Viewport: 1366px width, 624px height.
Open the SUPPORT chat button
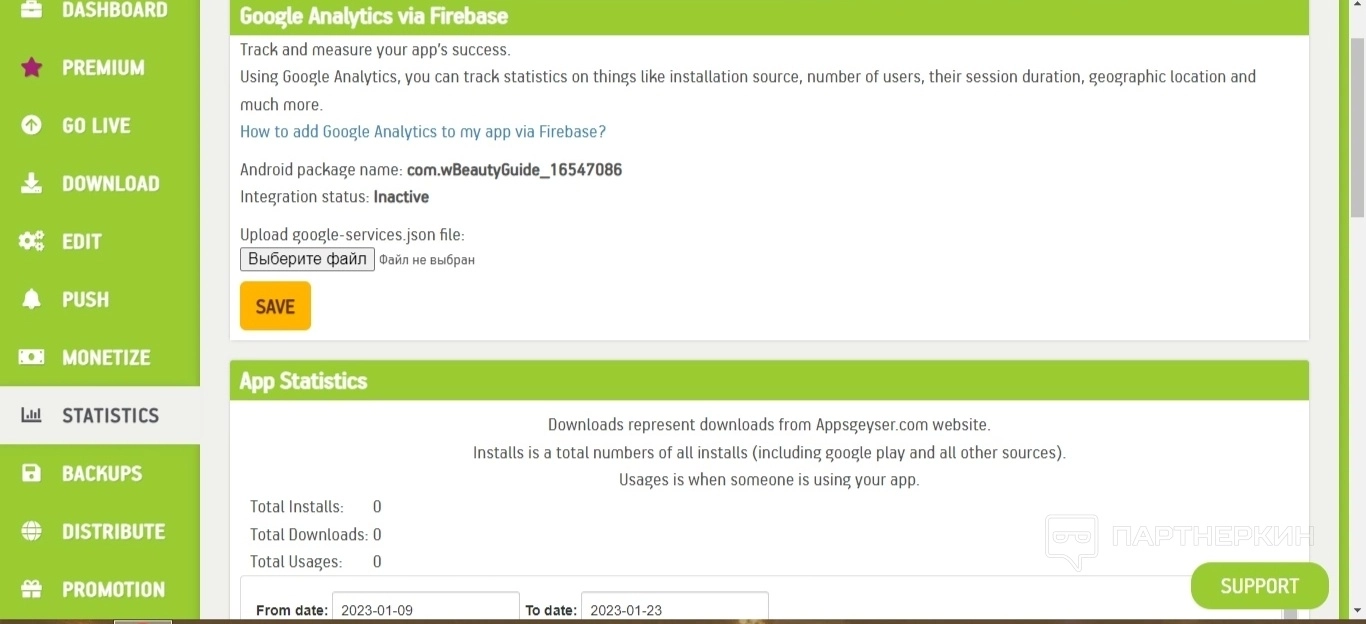coord(1259,586)
